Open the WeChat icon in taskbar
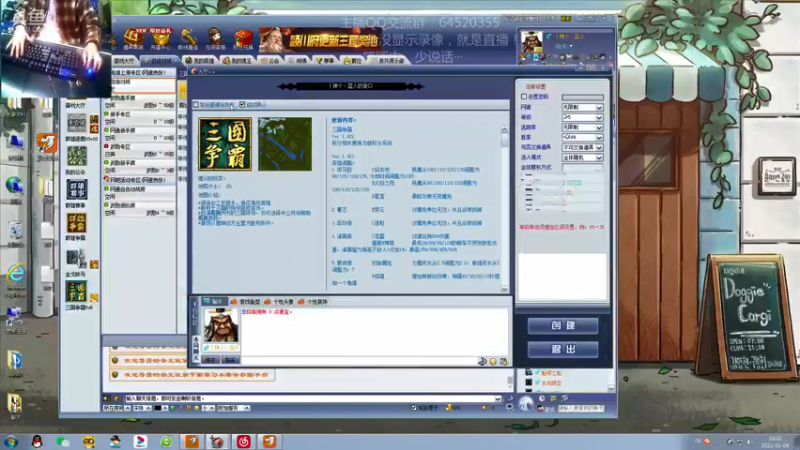Screen dimensions: 800x450 click(63, 441)
